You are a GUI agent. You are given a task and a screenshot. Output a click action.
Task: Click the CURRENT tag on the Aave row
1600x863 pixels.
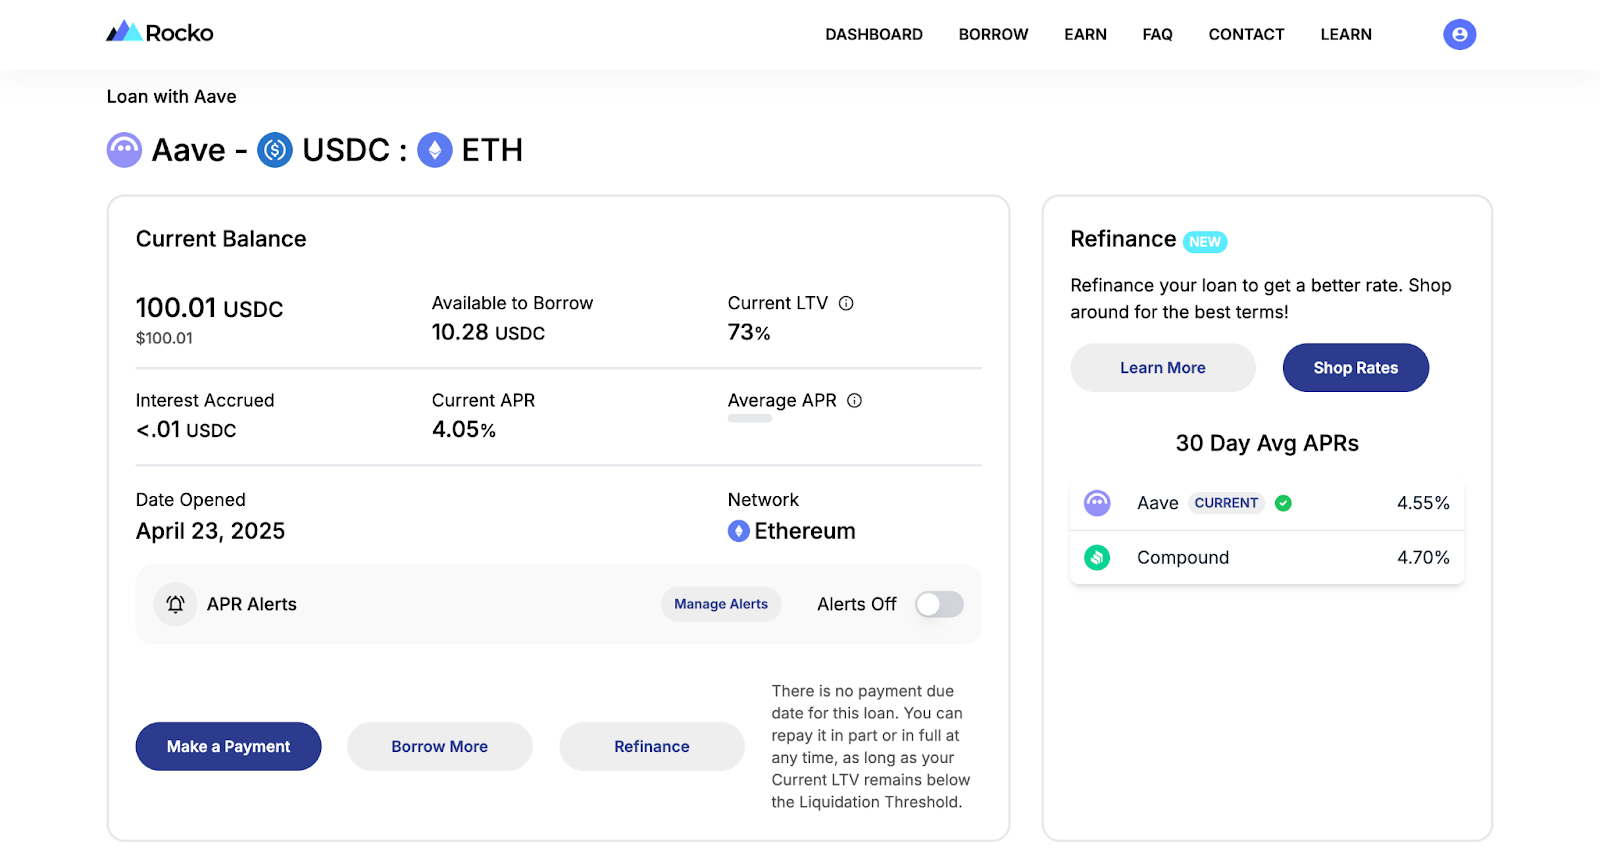[1226, 503]
